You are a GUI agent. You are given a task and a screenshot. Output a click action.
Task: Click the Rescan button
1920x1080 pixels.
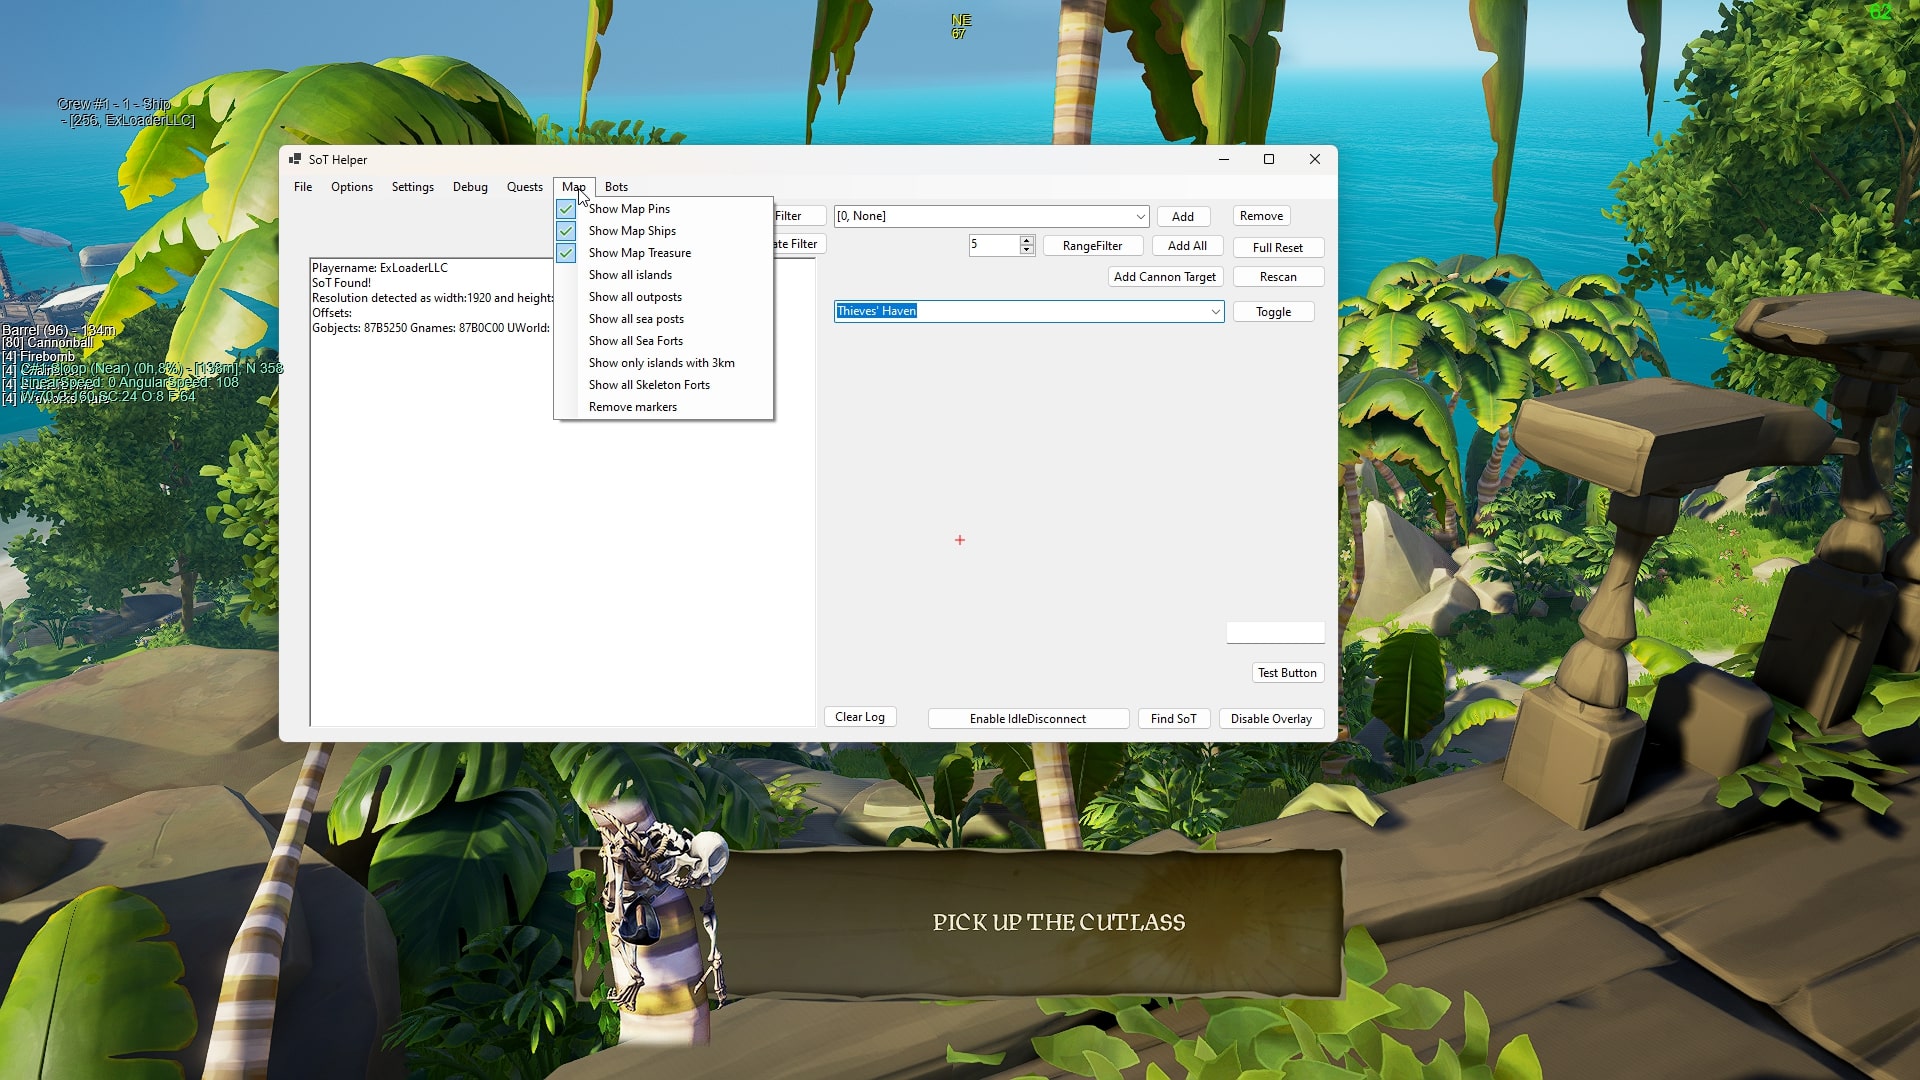[x=1278, y=276]
